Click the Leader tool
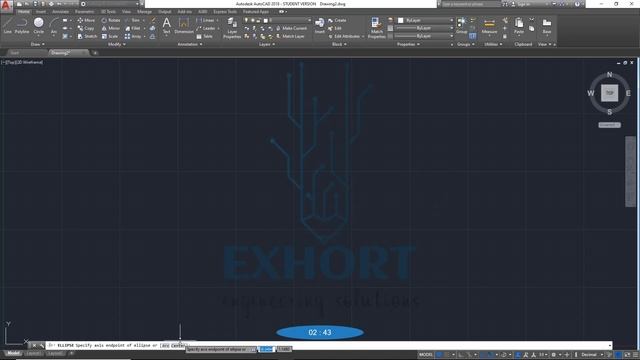This screenshot has height=360, width=640. tap(206, 28)
